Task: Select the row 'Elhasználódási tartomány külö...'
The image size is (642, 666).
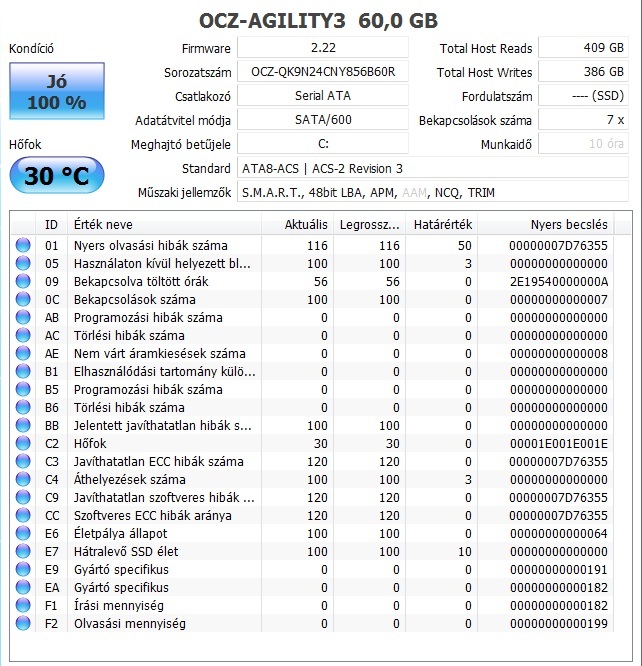Action: point(312,371)
